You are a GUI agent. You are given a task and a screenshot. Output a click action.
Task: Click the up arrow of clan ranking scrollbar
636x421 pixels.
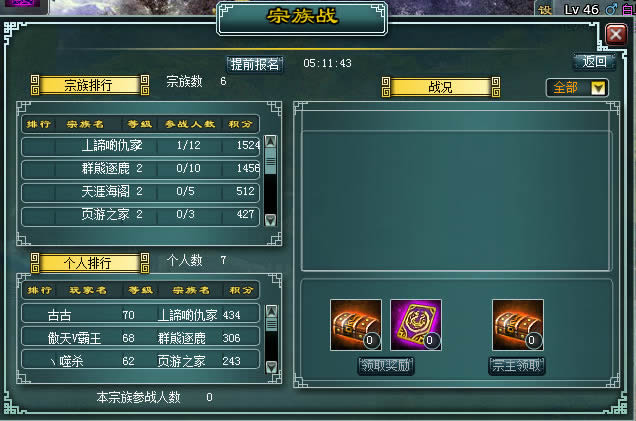pyautogui.click(x=271, y=141)
